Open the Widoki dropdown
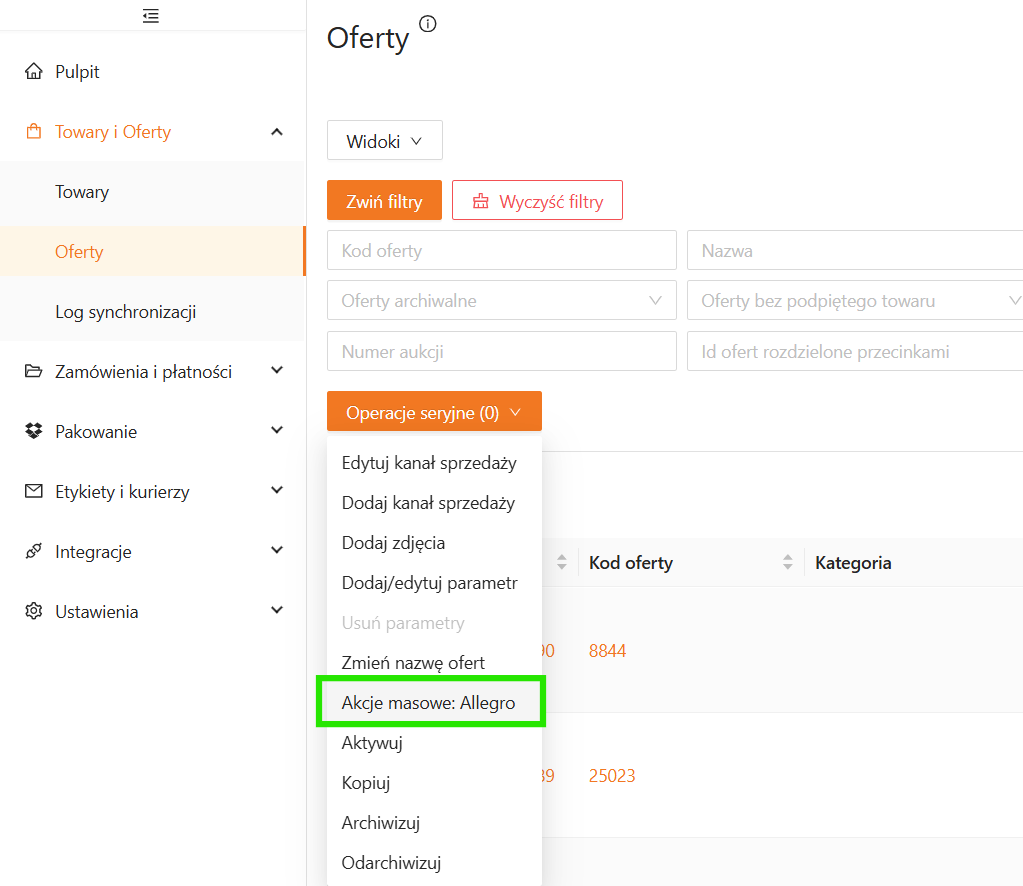The image size is (1023, 886). click(384, 141)
